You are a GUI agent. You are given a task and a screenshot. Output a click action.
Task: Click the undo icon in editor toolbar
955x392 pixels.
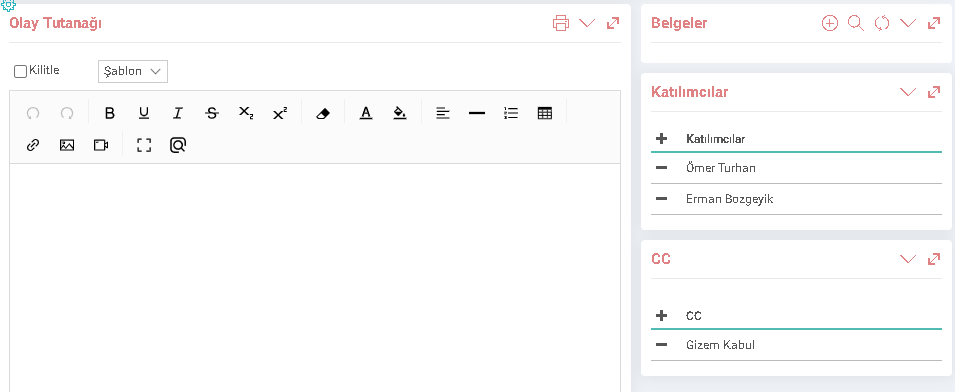[33, 113]
